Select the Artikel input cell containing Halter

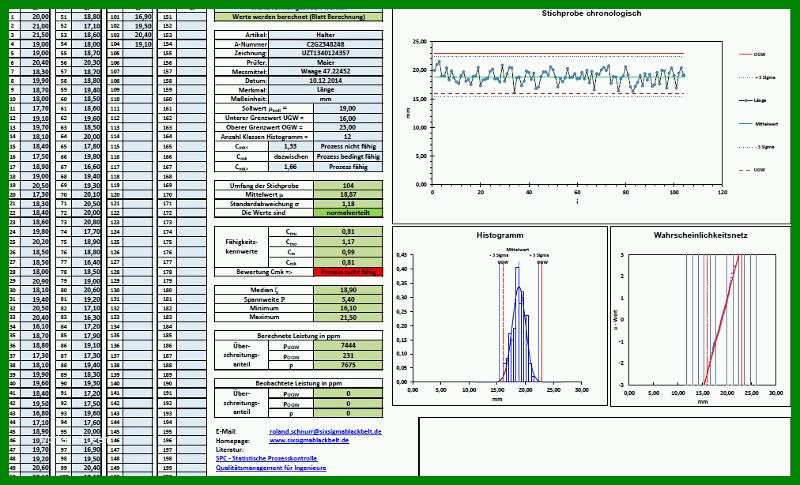pyautogui.click(x=326, y=35)
